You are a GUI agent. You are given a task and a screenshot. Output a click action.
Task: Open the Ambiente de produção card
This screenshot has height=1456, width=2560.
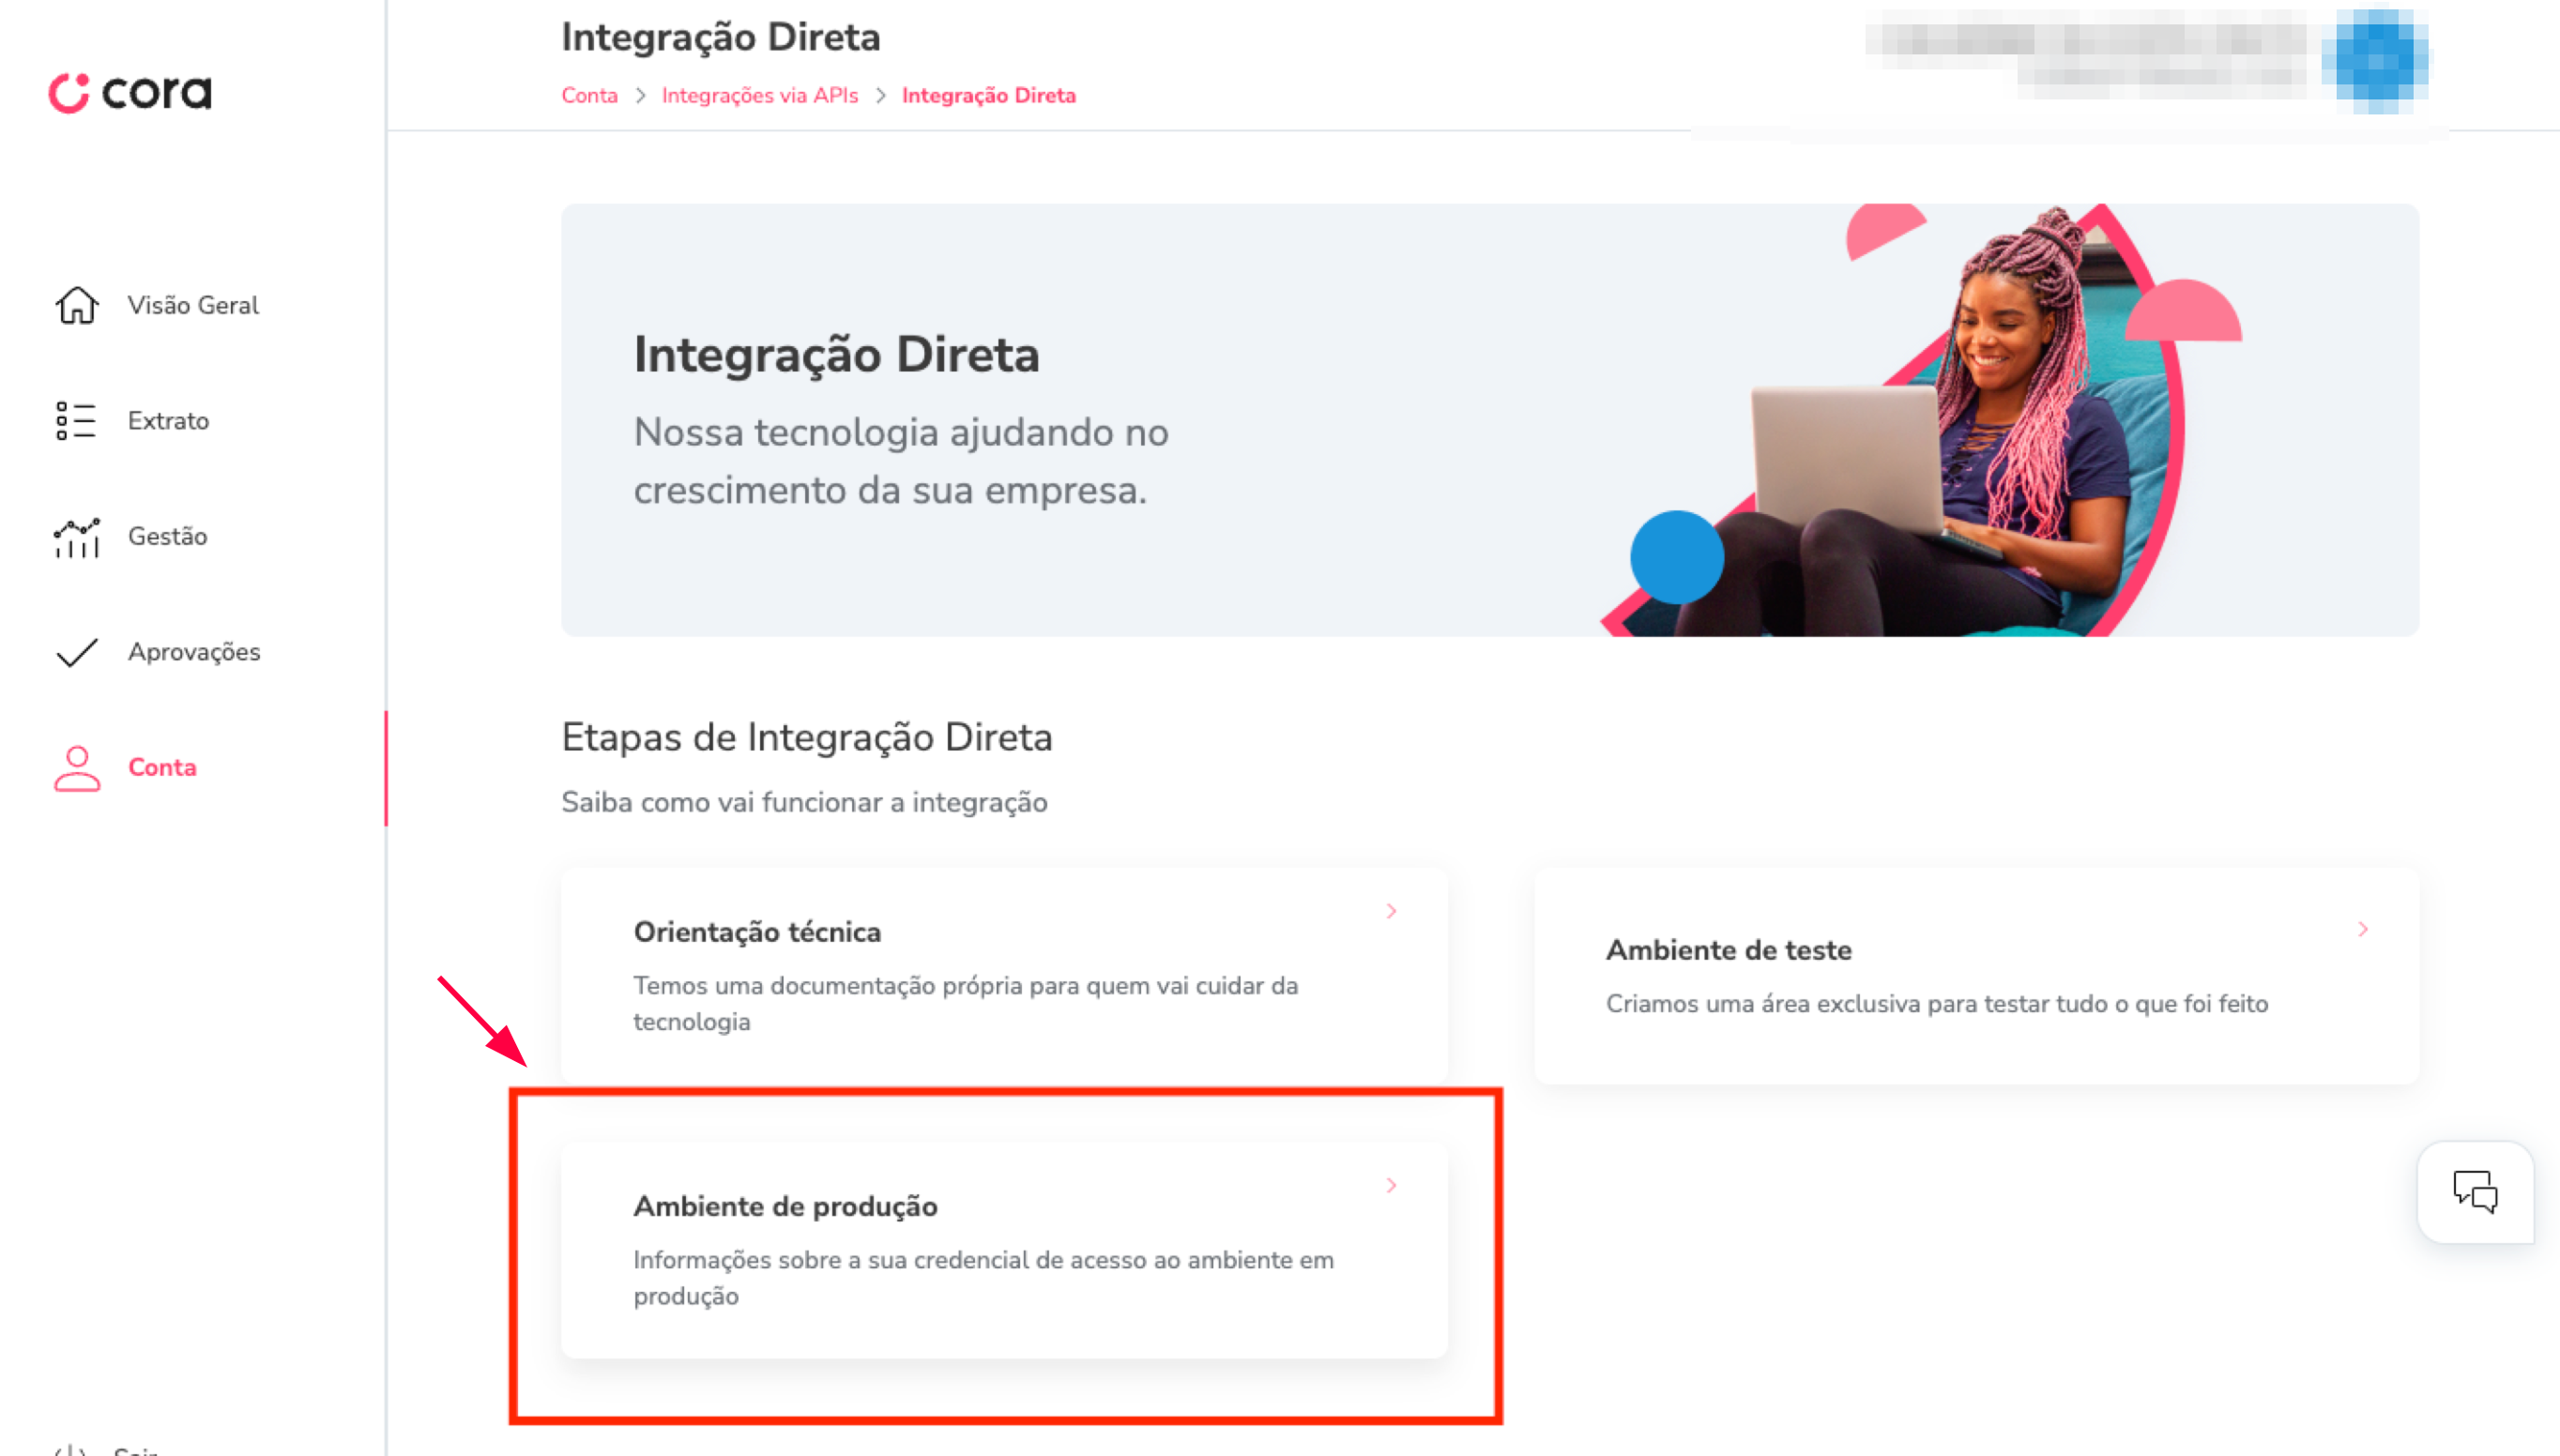(x=1004, y=1250)
